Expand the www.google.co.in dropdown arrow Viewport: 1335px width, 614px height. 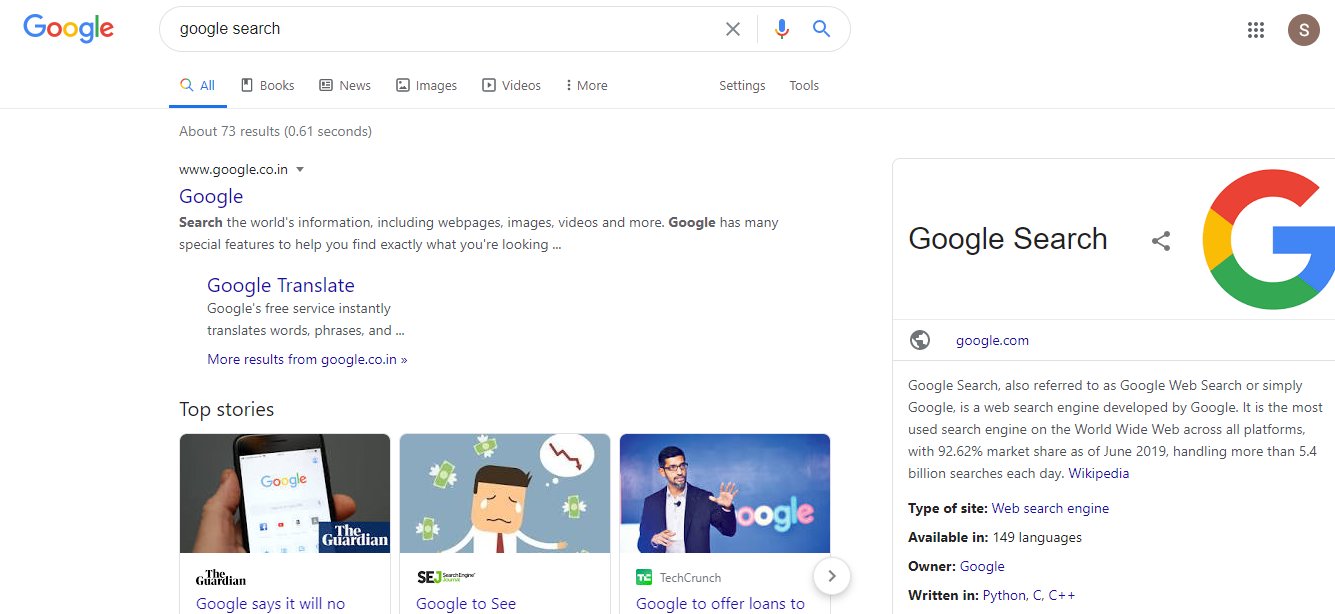click(x=300, y=170)
